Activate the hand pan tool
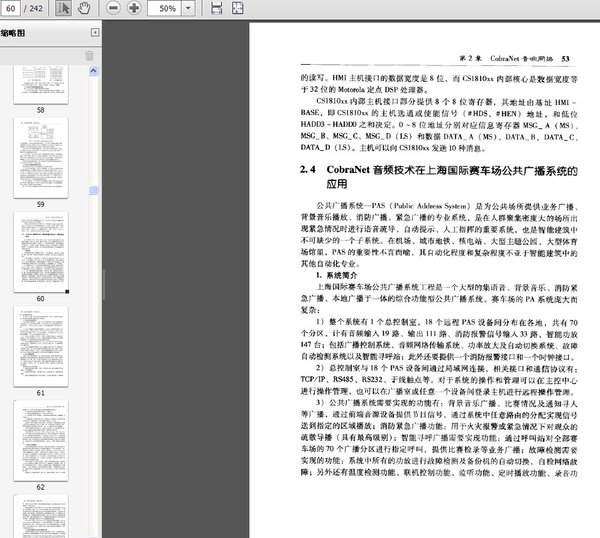 84,8
